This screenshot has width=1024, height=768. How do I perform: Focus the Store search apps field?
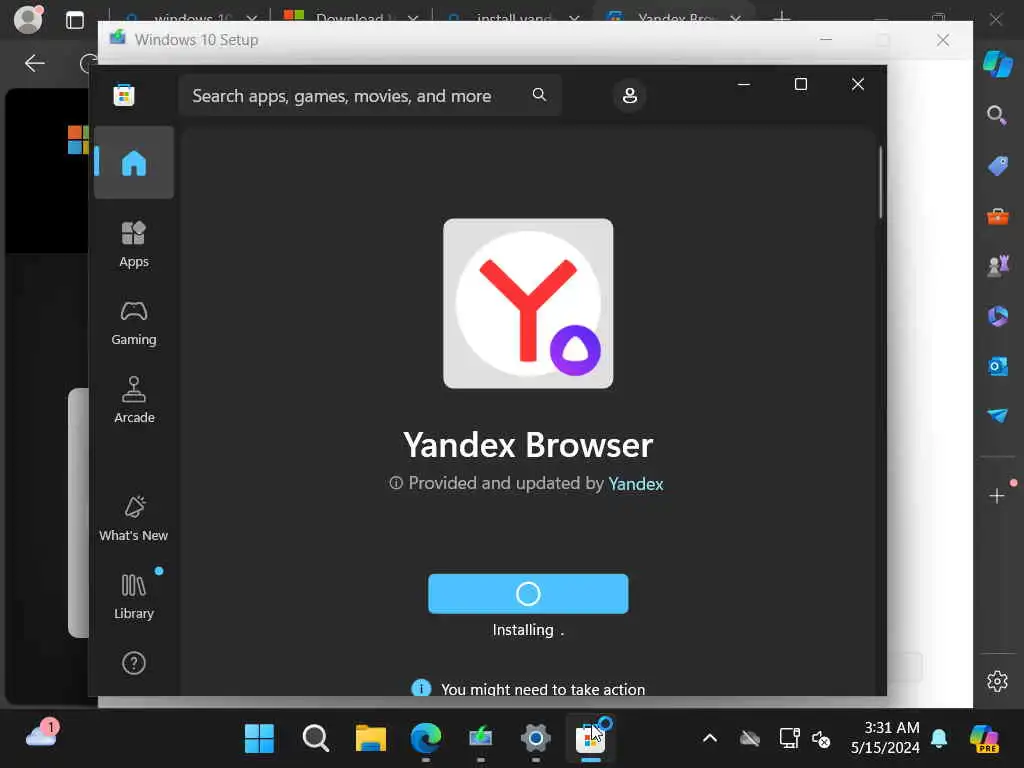[x=370, y=95]
